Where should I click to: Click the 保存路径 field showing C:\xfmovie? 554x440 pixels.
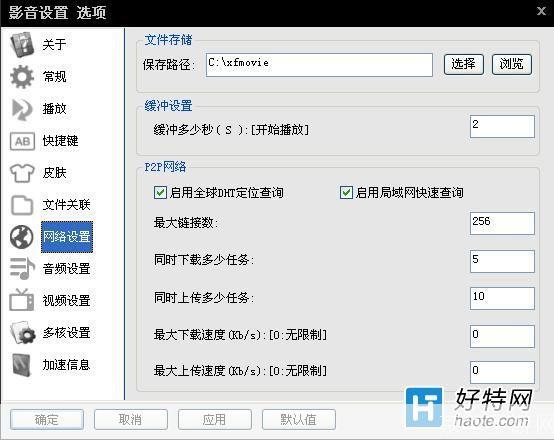tap(319, 65)
